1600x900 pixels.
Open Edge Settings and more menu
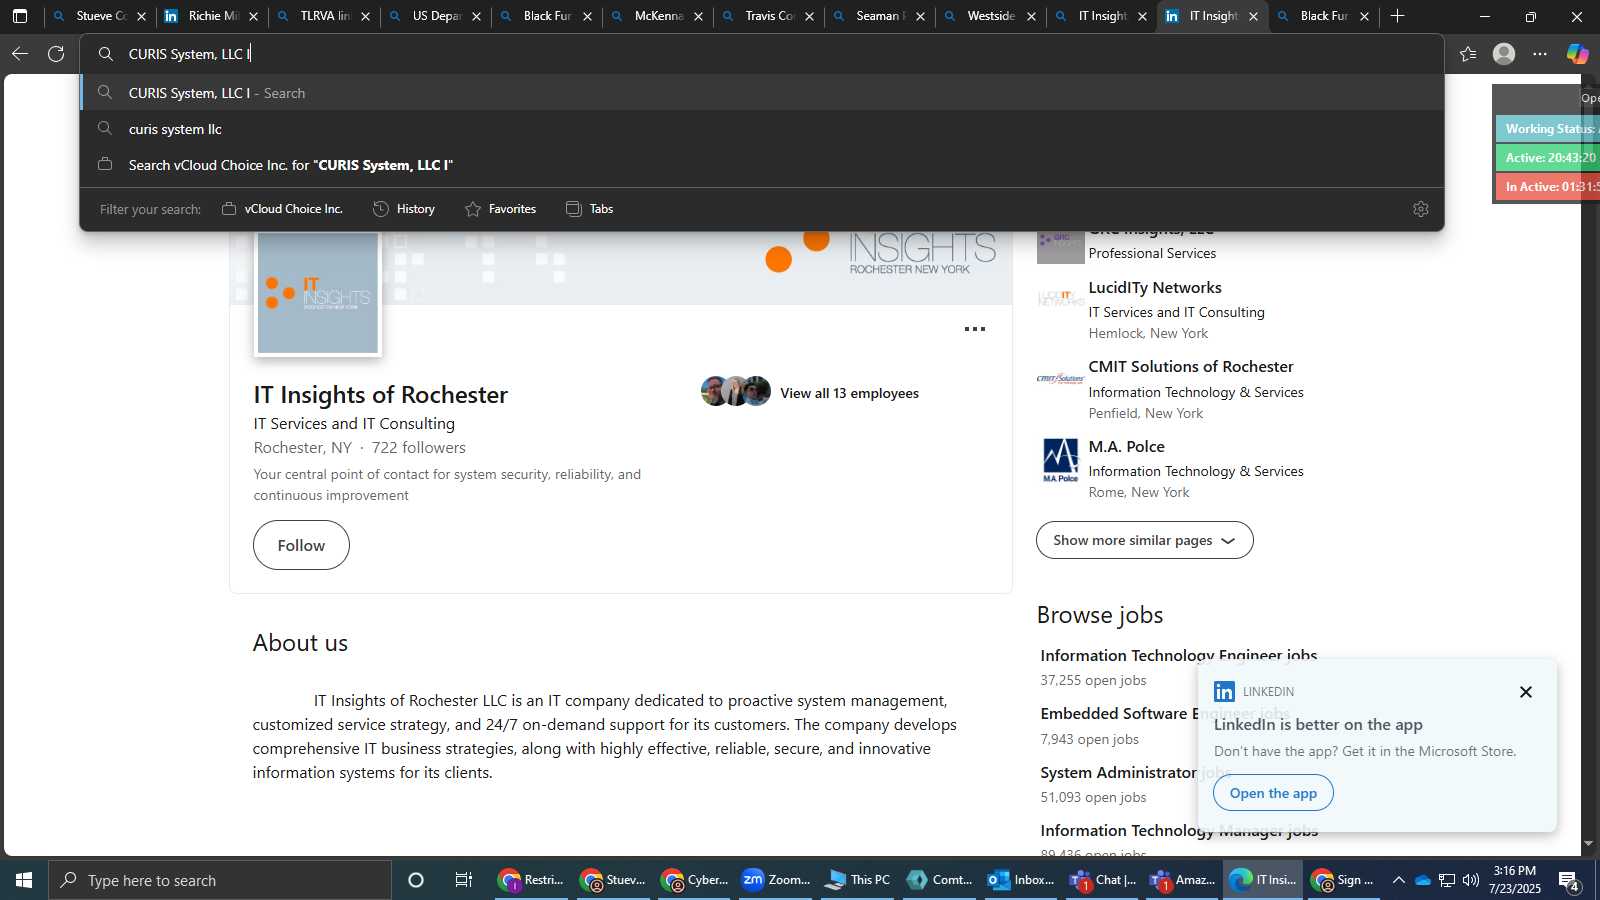tap(1540, 54)
